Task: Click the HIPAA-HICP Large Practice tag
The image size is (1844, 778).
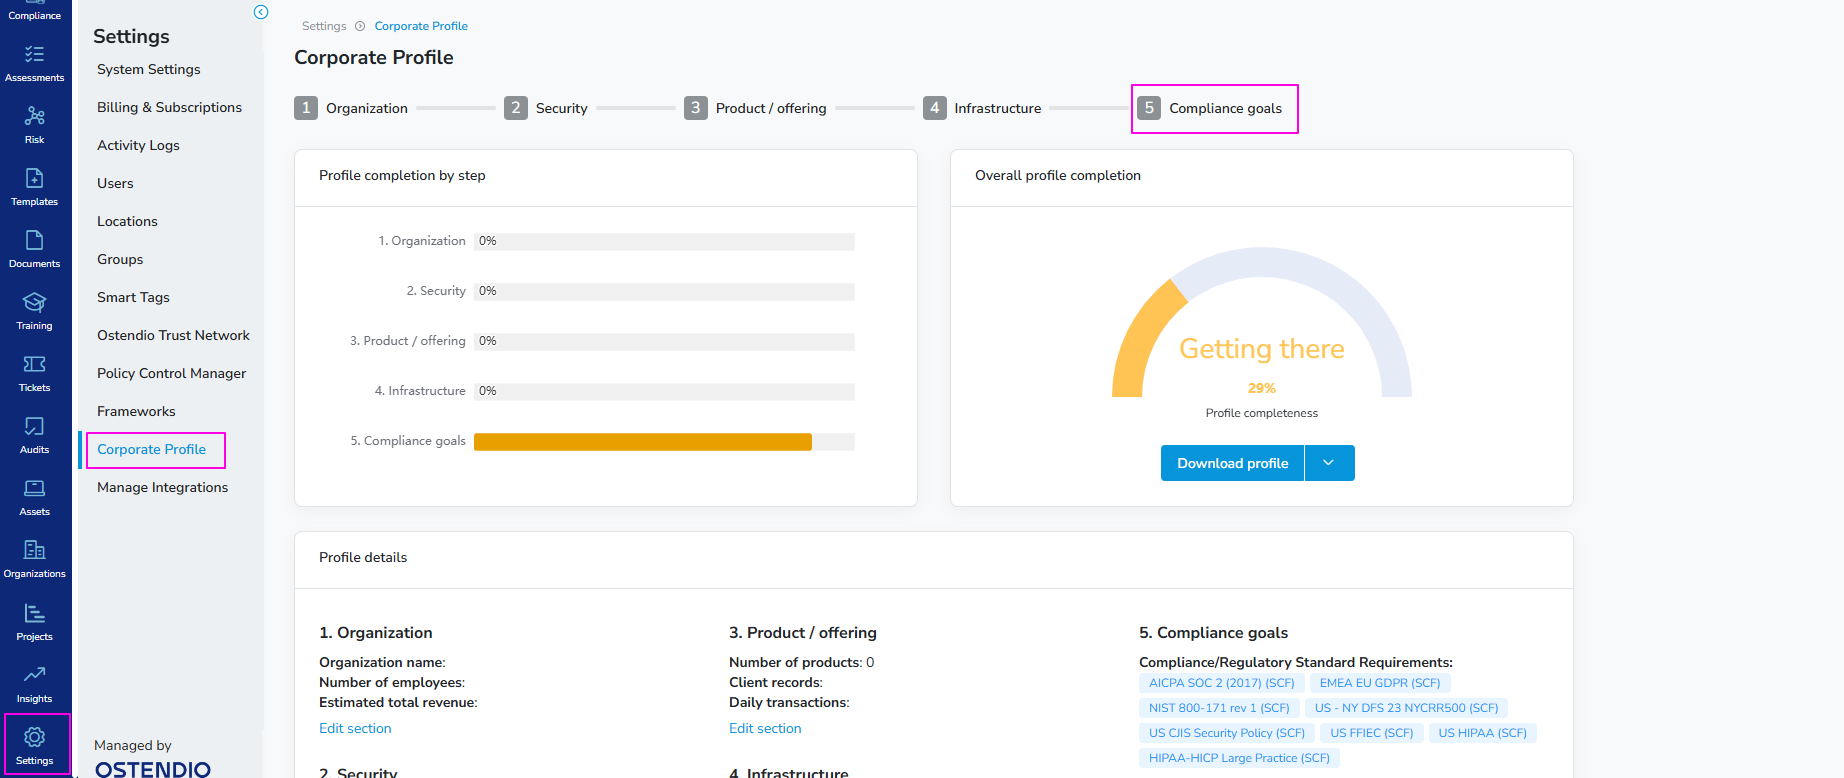Action: [x=1239, y=758]
